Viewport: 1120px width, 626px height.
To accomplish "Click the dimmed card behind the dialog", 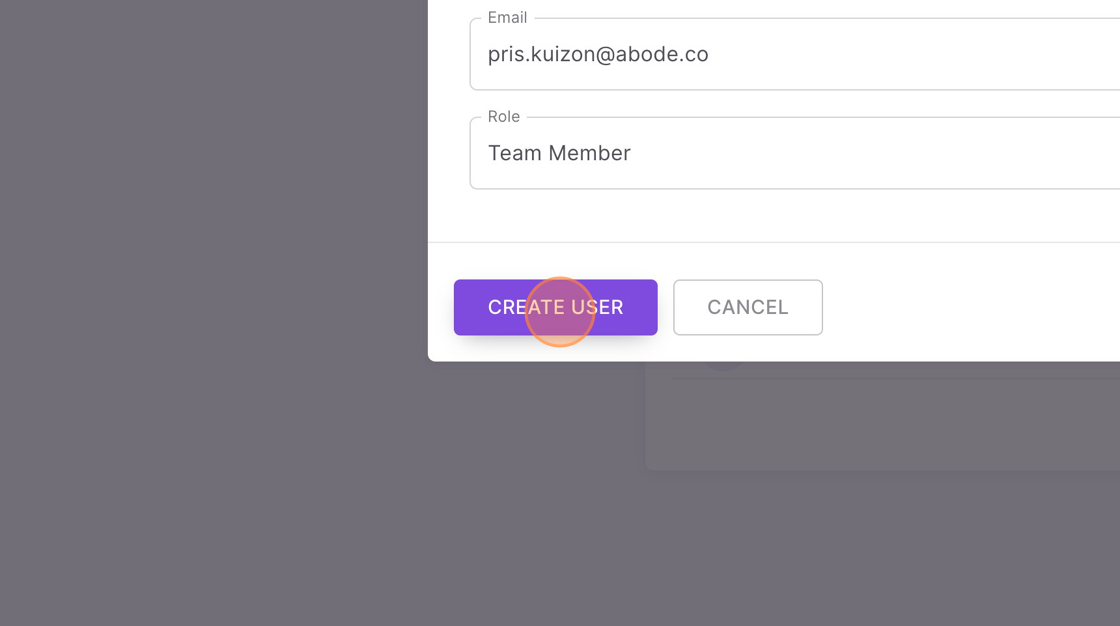I will [882, 422].
